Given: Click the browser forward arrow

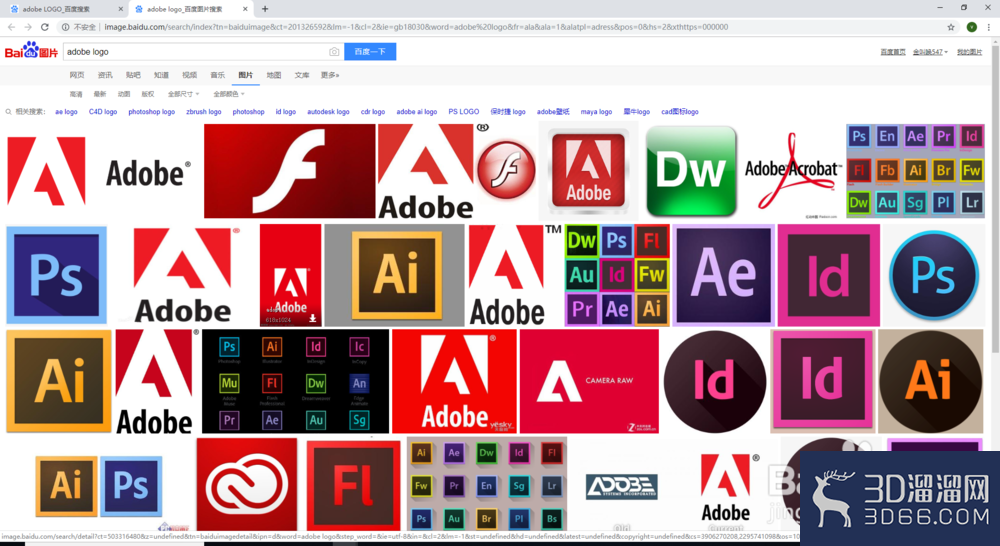Looking at the screenshot, I should click(x=28, y=27).
